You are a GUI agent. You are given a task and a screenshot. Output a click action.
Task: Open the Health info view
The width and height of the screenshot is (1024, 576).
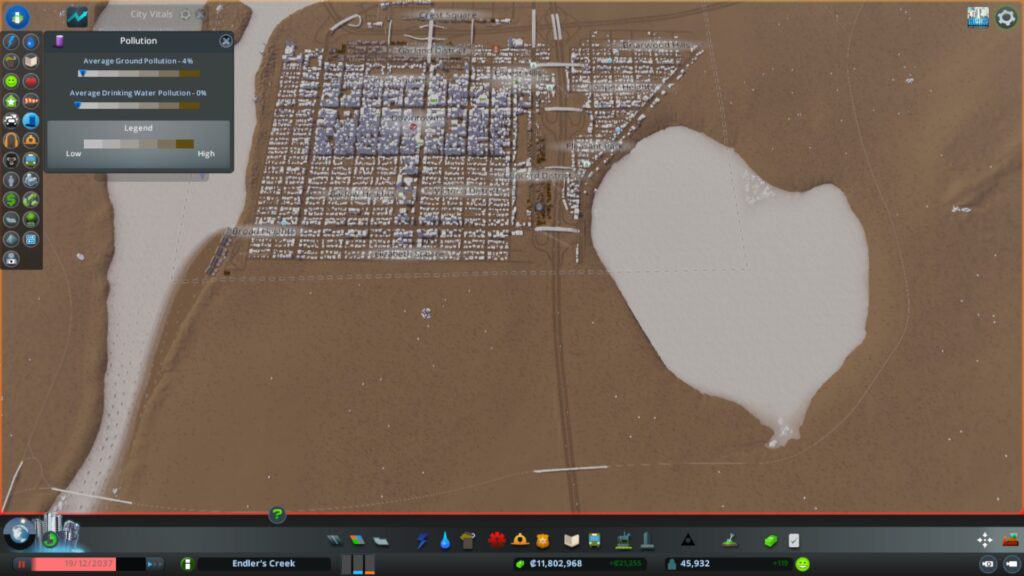[x=31, y=81]
